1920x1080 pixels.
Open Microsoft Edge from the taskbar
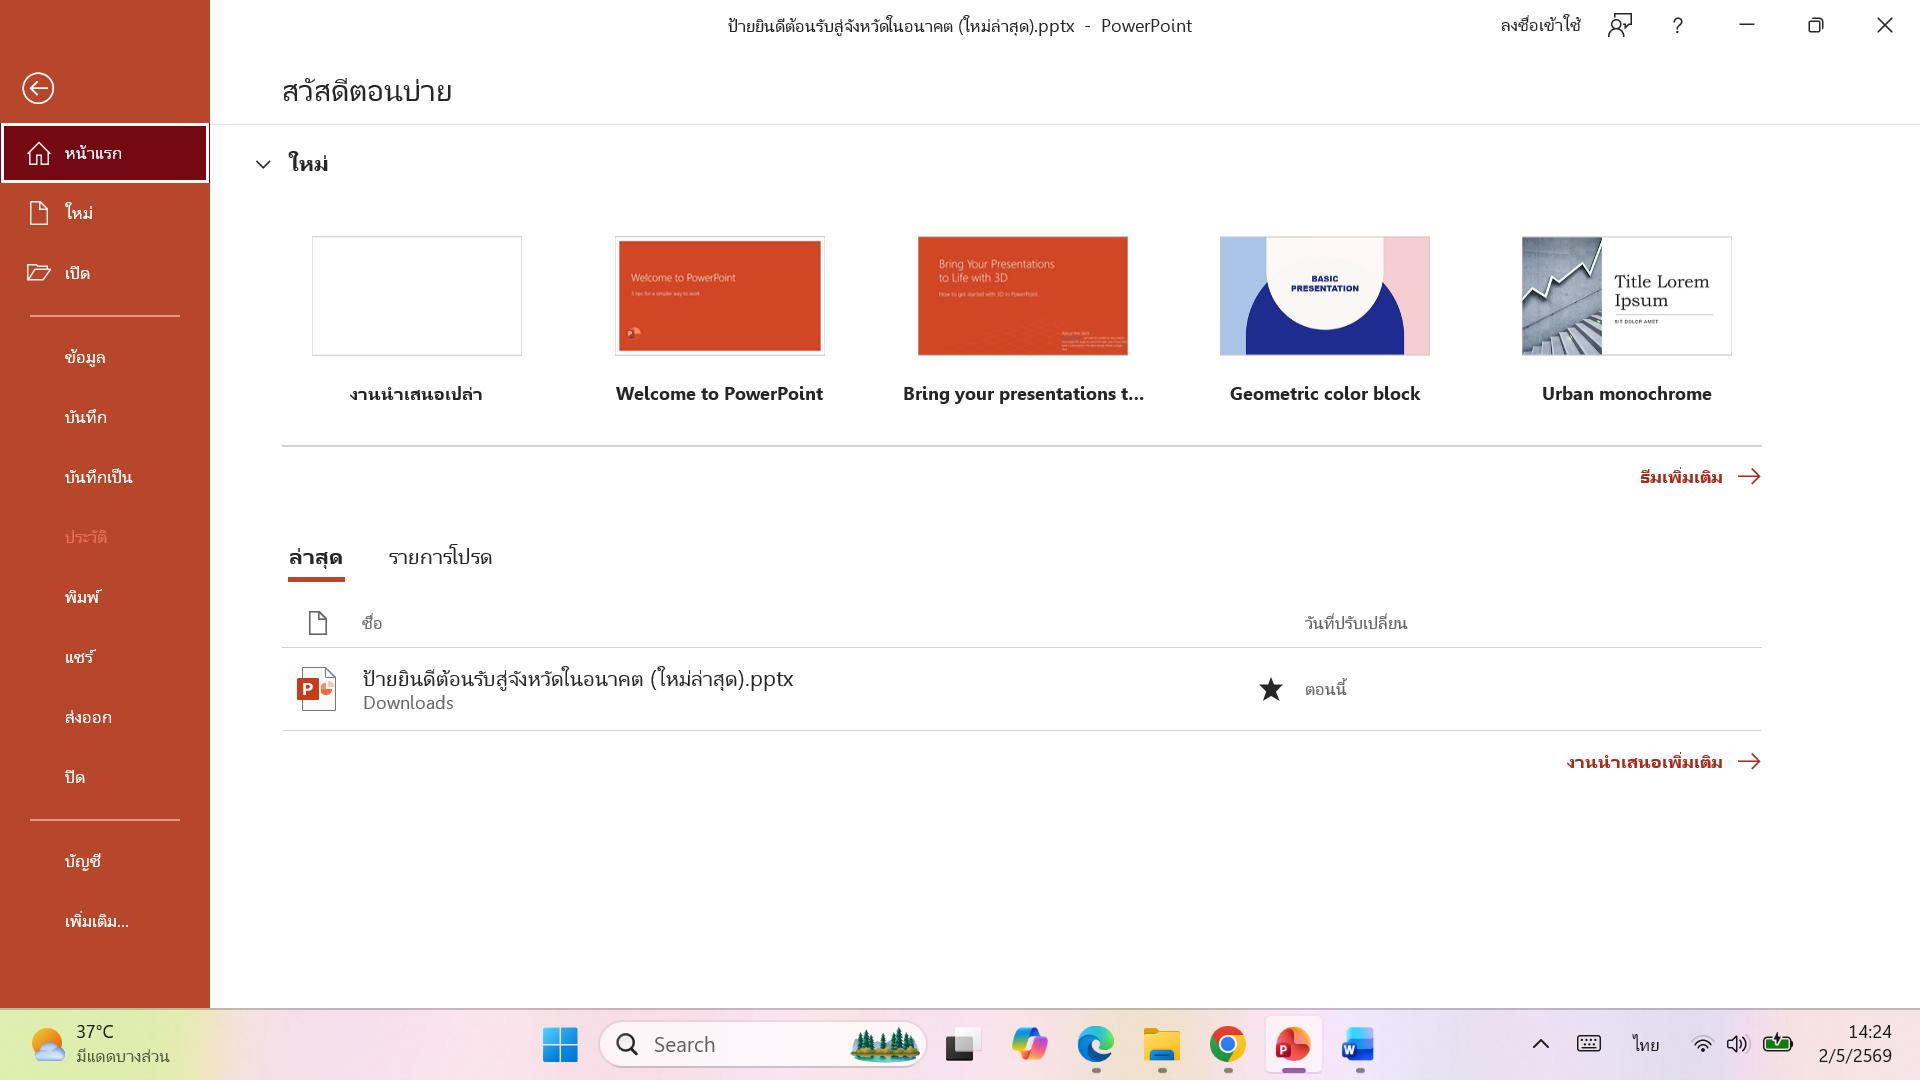click(1096, 1045)
